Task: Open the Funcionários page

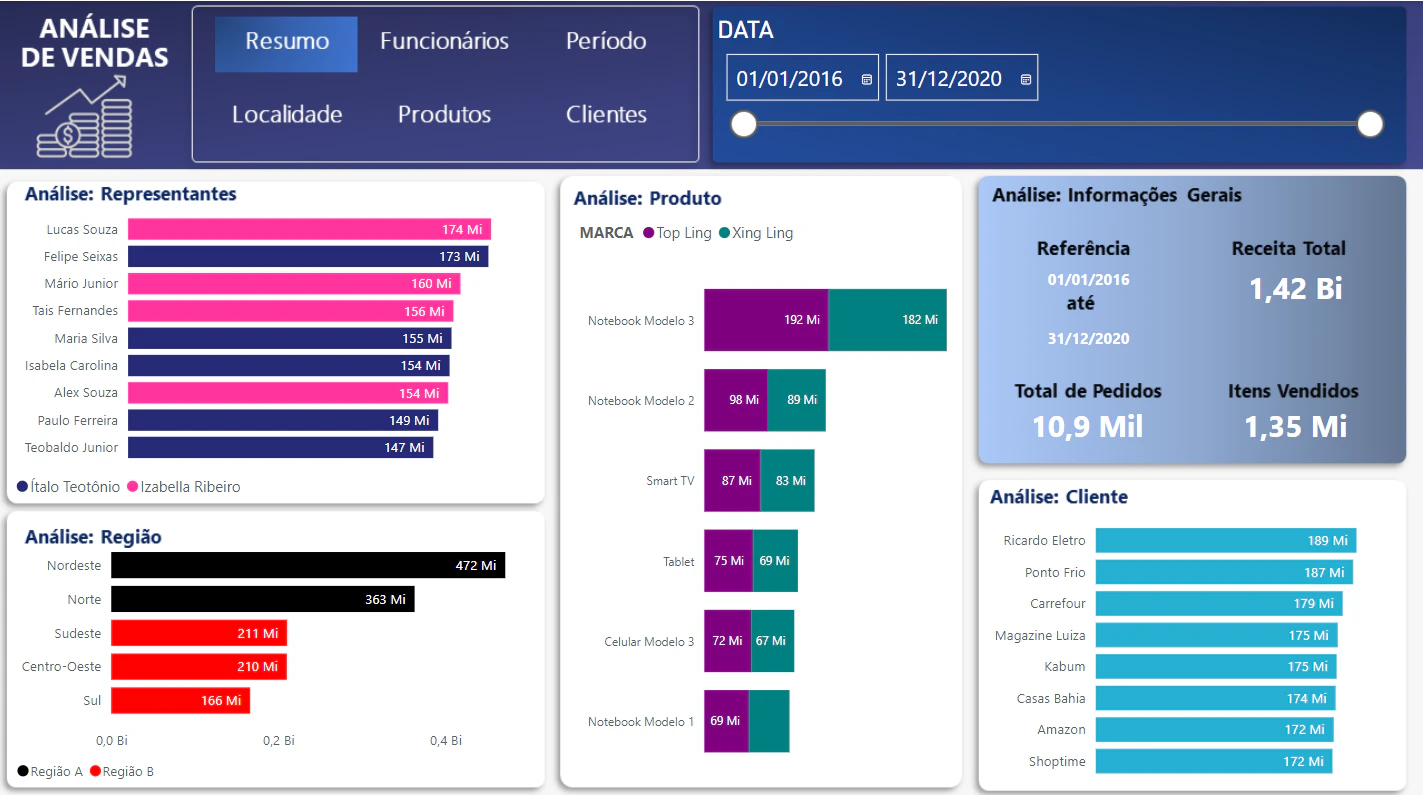Action: [444, 41]
